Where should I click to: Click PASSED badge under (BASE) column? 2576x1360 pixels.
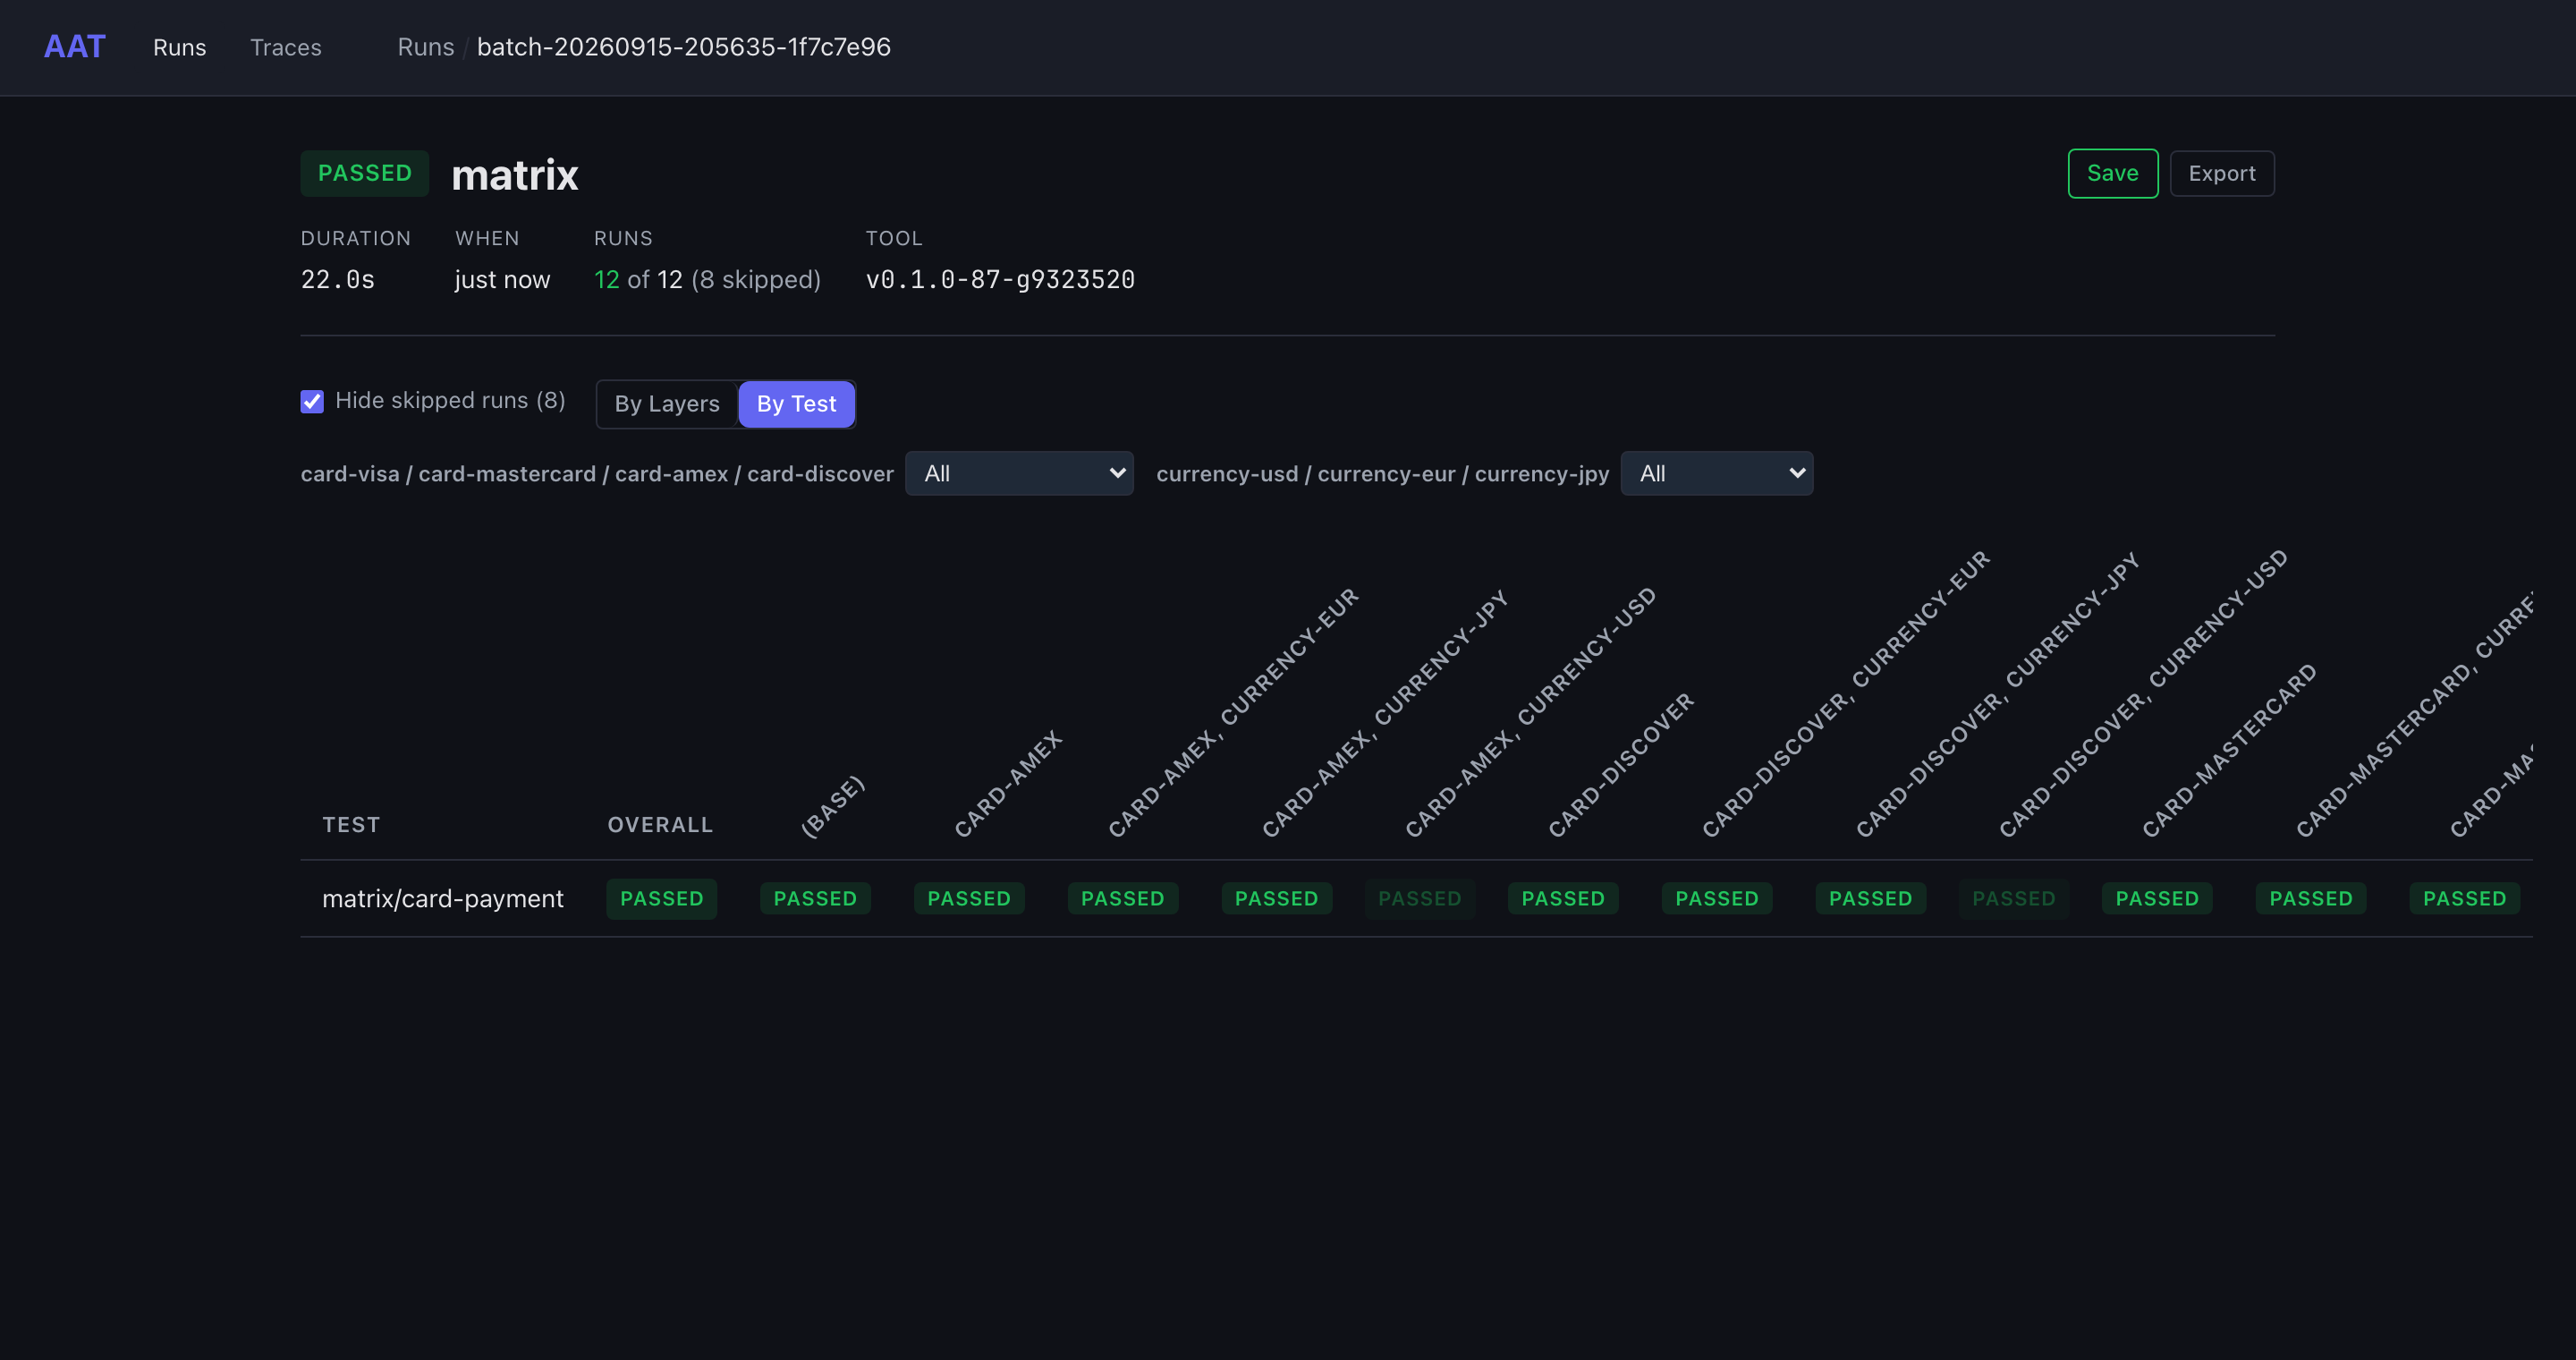[x=815, y=899]
